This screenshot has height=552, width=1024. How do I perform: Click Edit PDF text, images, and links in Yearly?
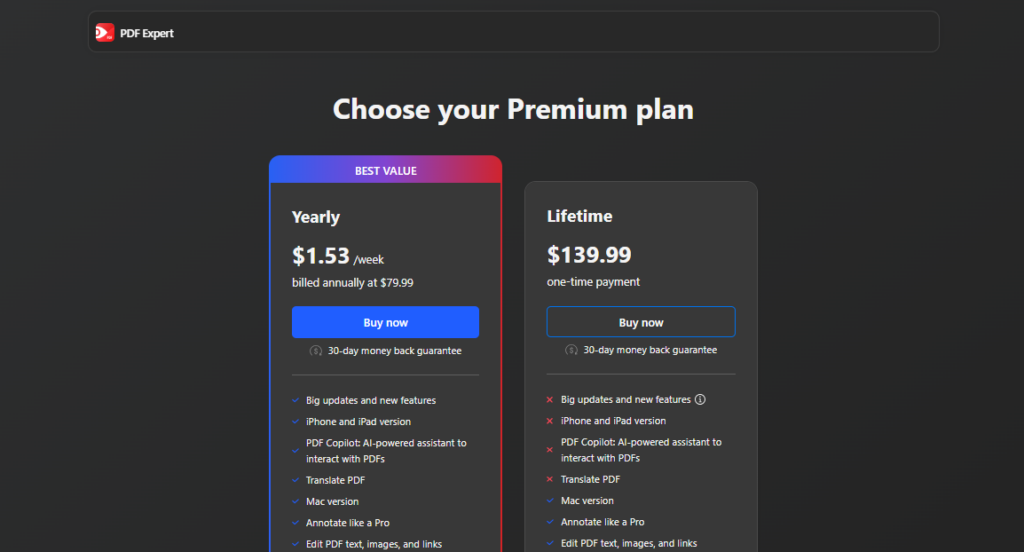pos(374,544)
